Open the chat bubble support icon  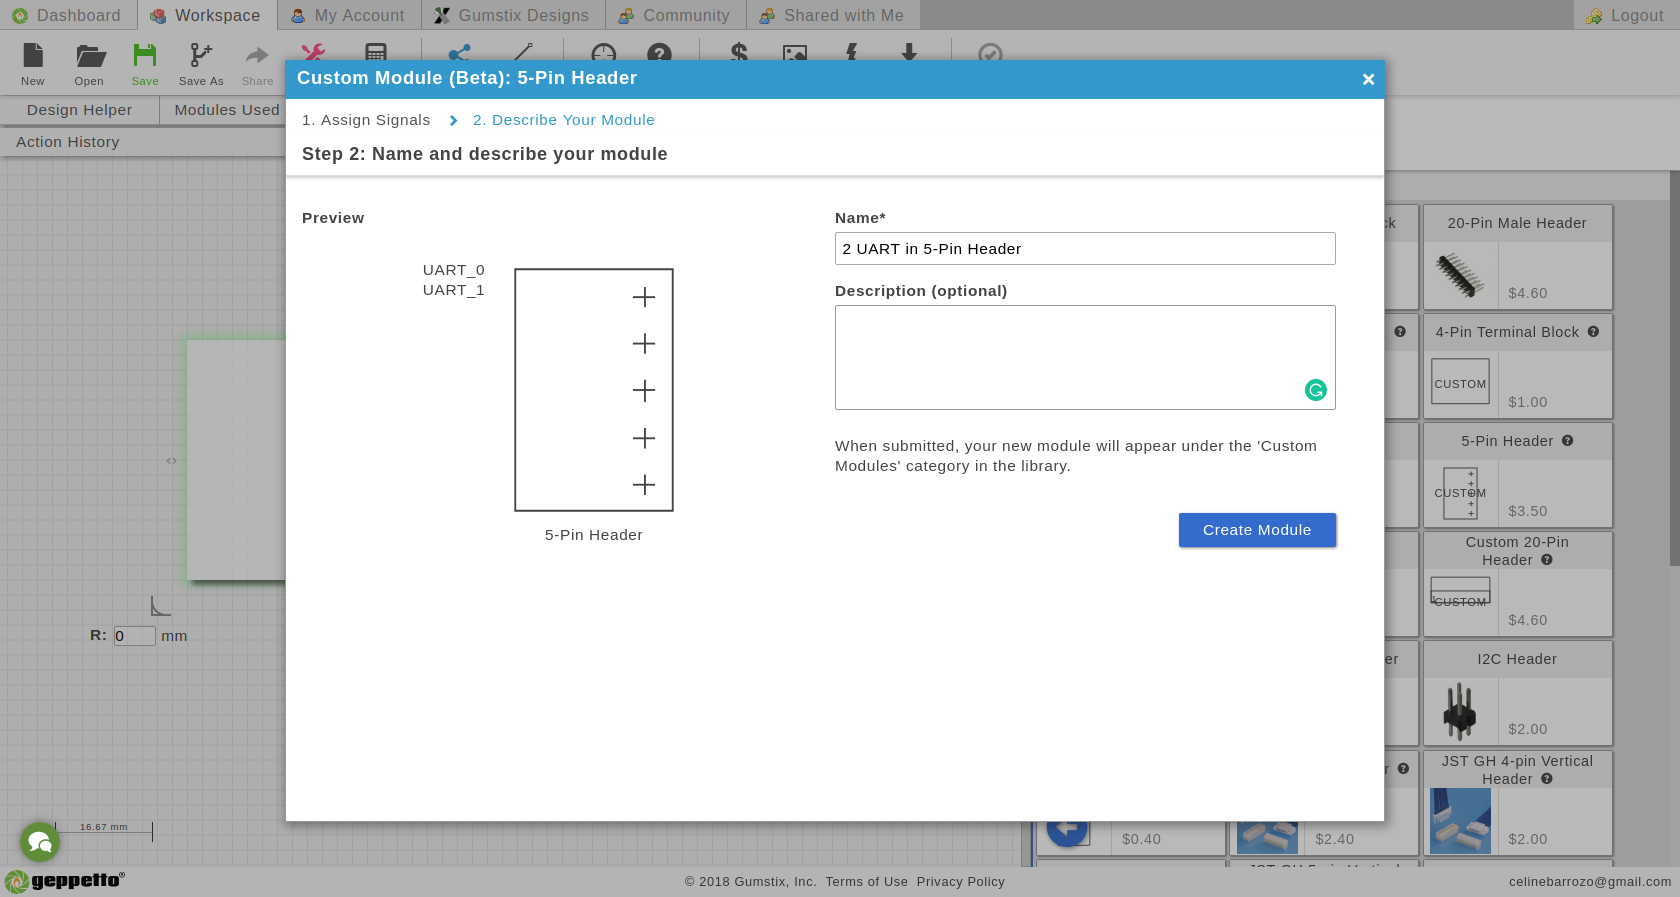[x=40, y=842]
